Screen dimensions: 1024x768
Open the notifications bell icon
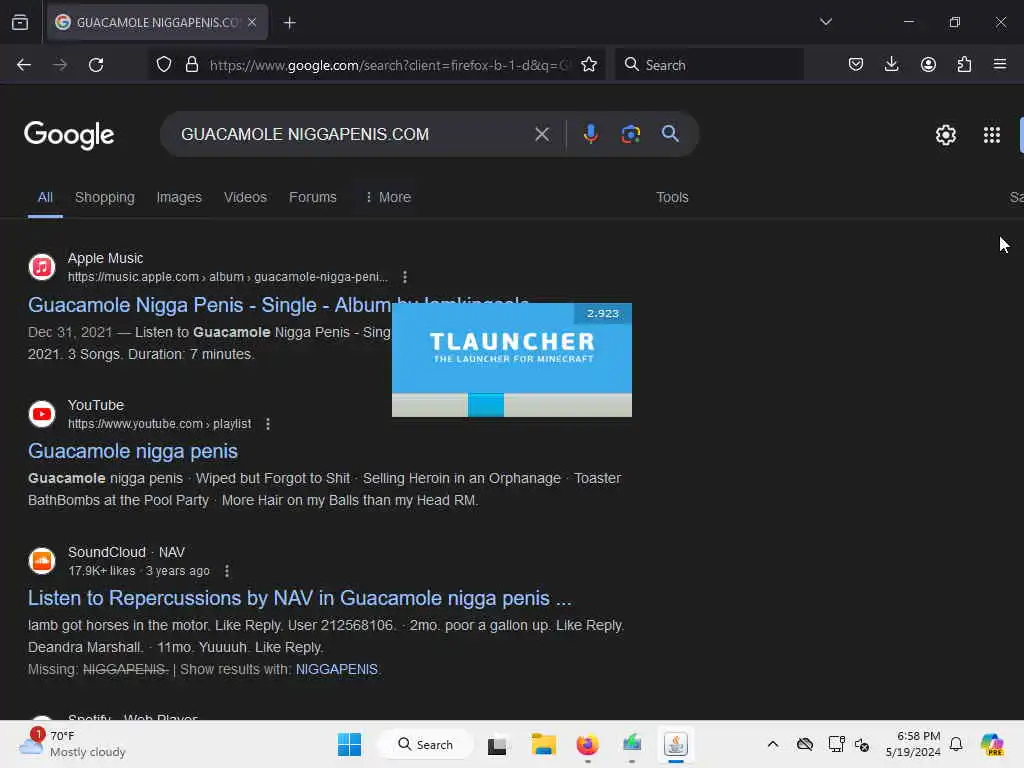956,744
